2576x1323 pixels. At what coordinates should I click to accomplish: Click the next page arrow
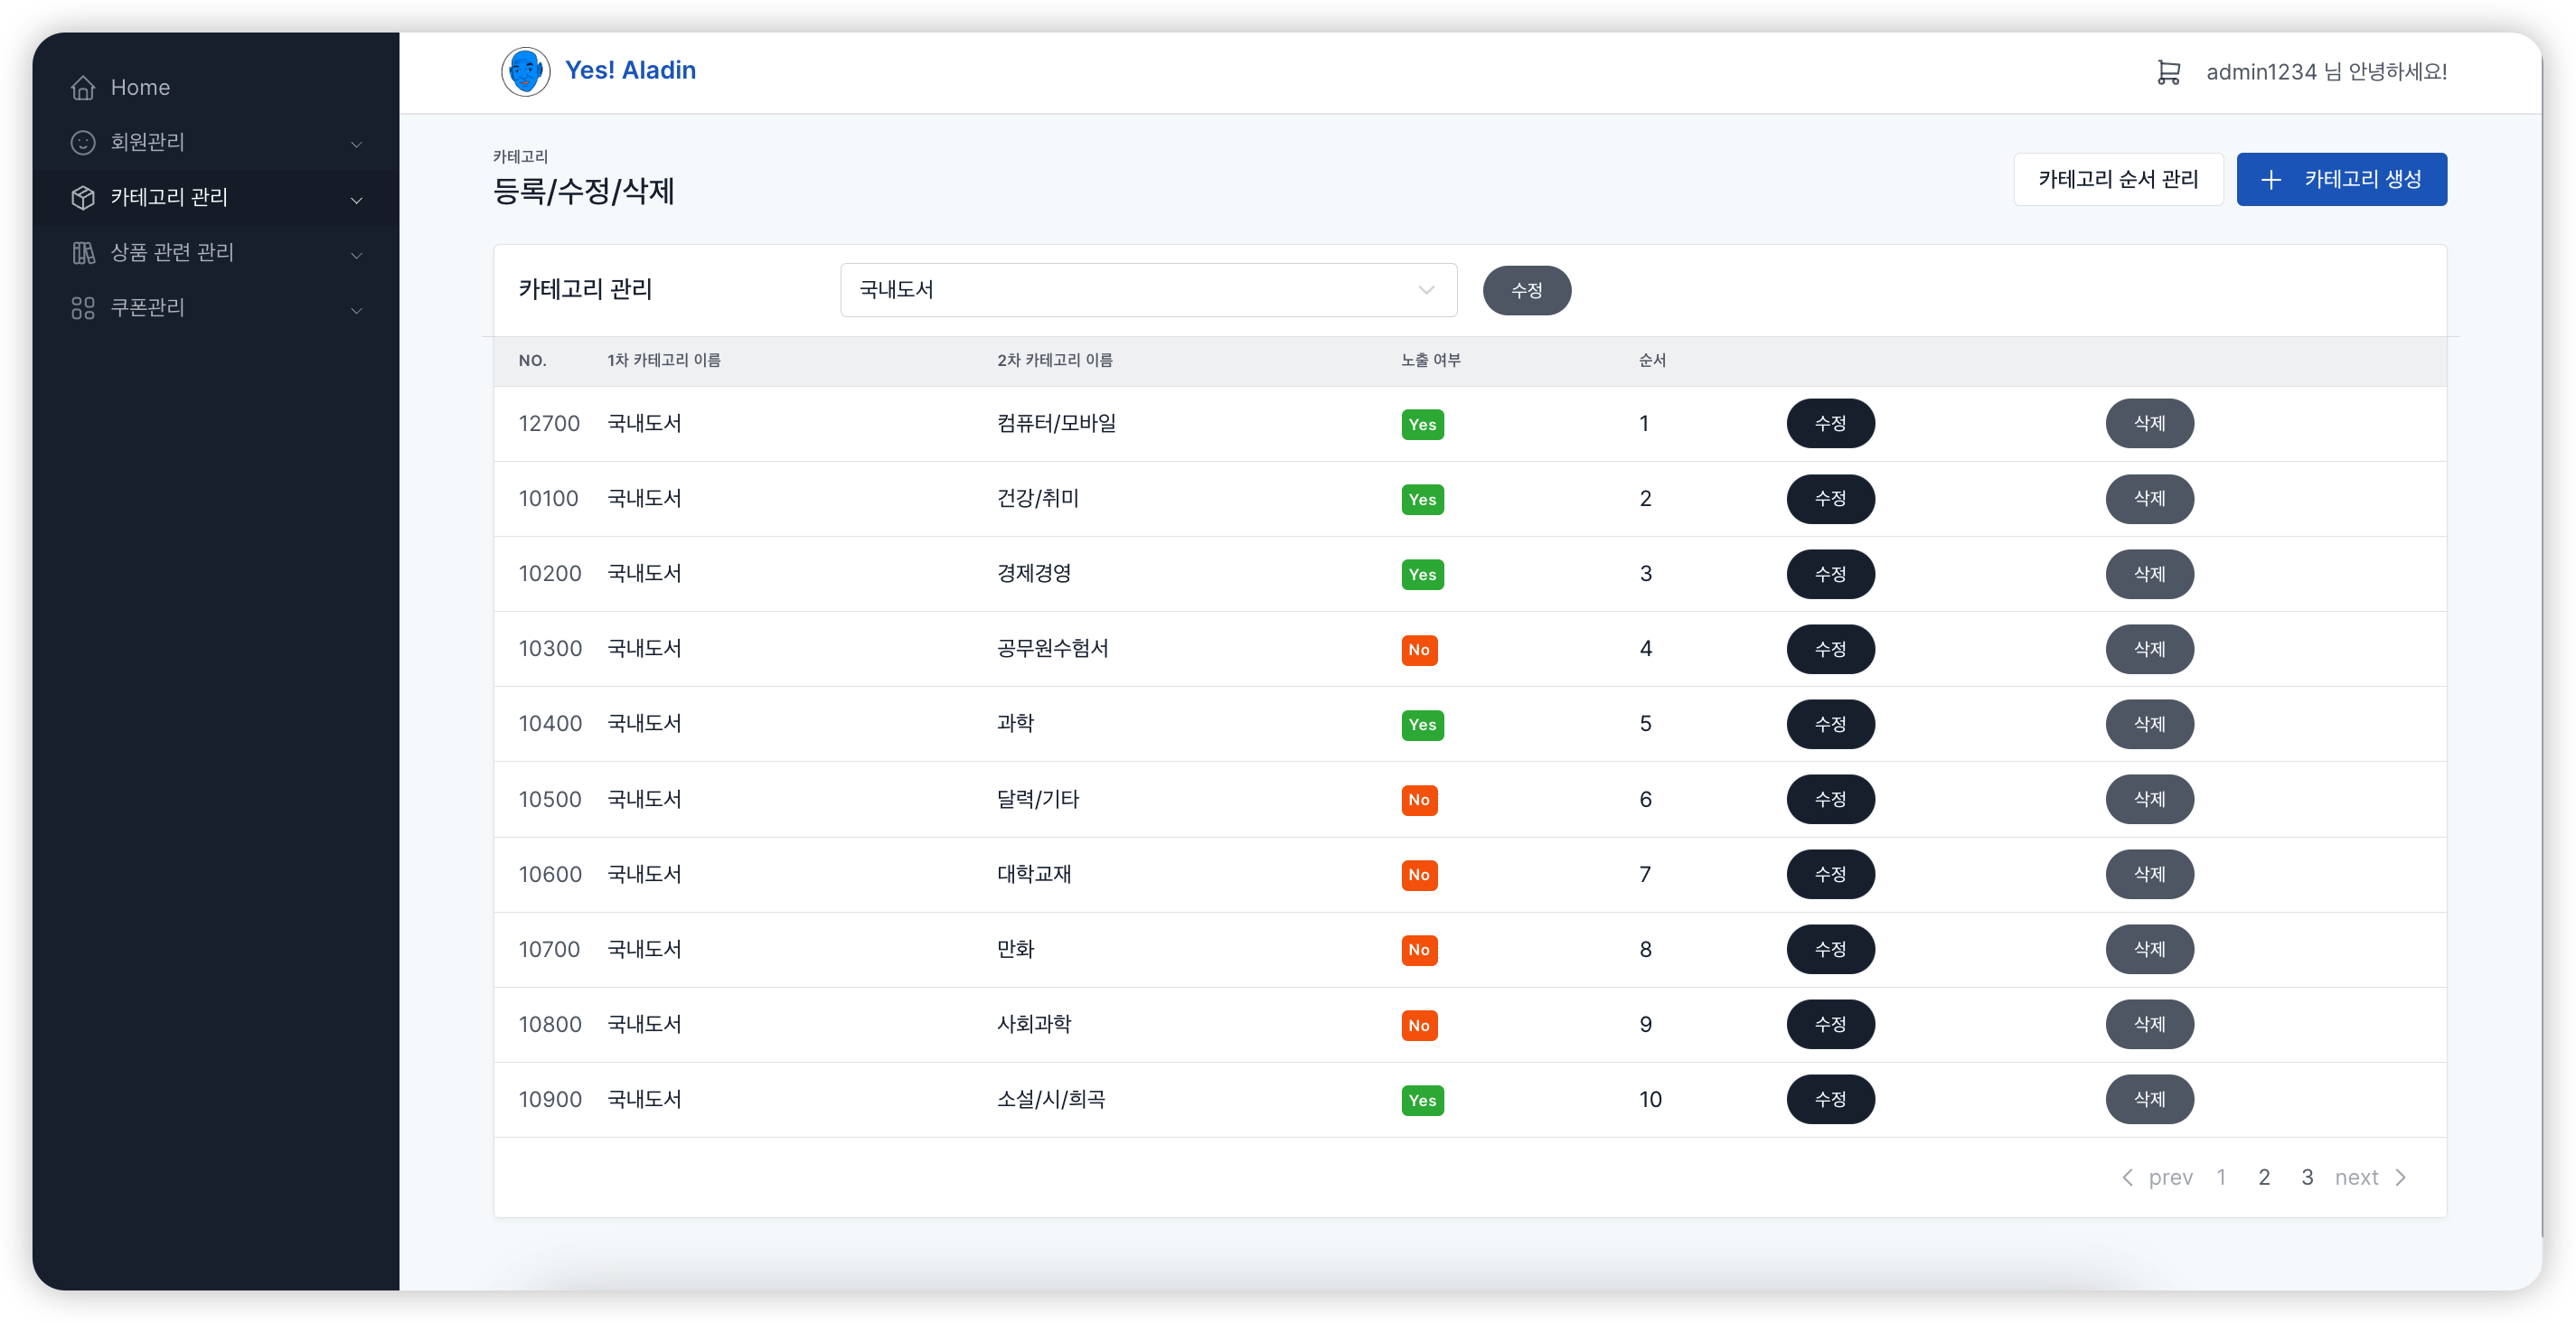pos(2399,1177)
